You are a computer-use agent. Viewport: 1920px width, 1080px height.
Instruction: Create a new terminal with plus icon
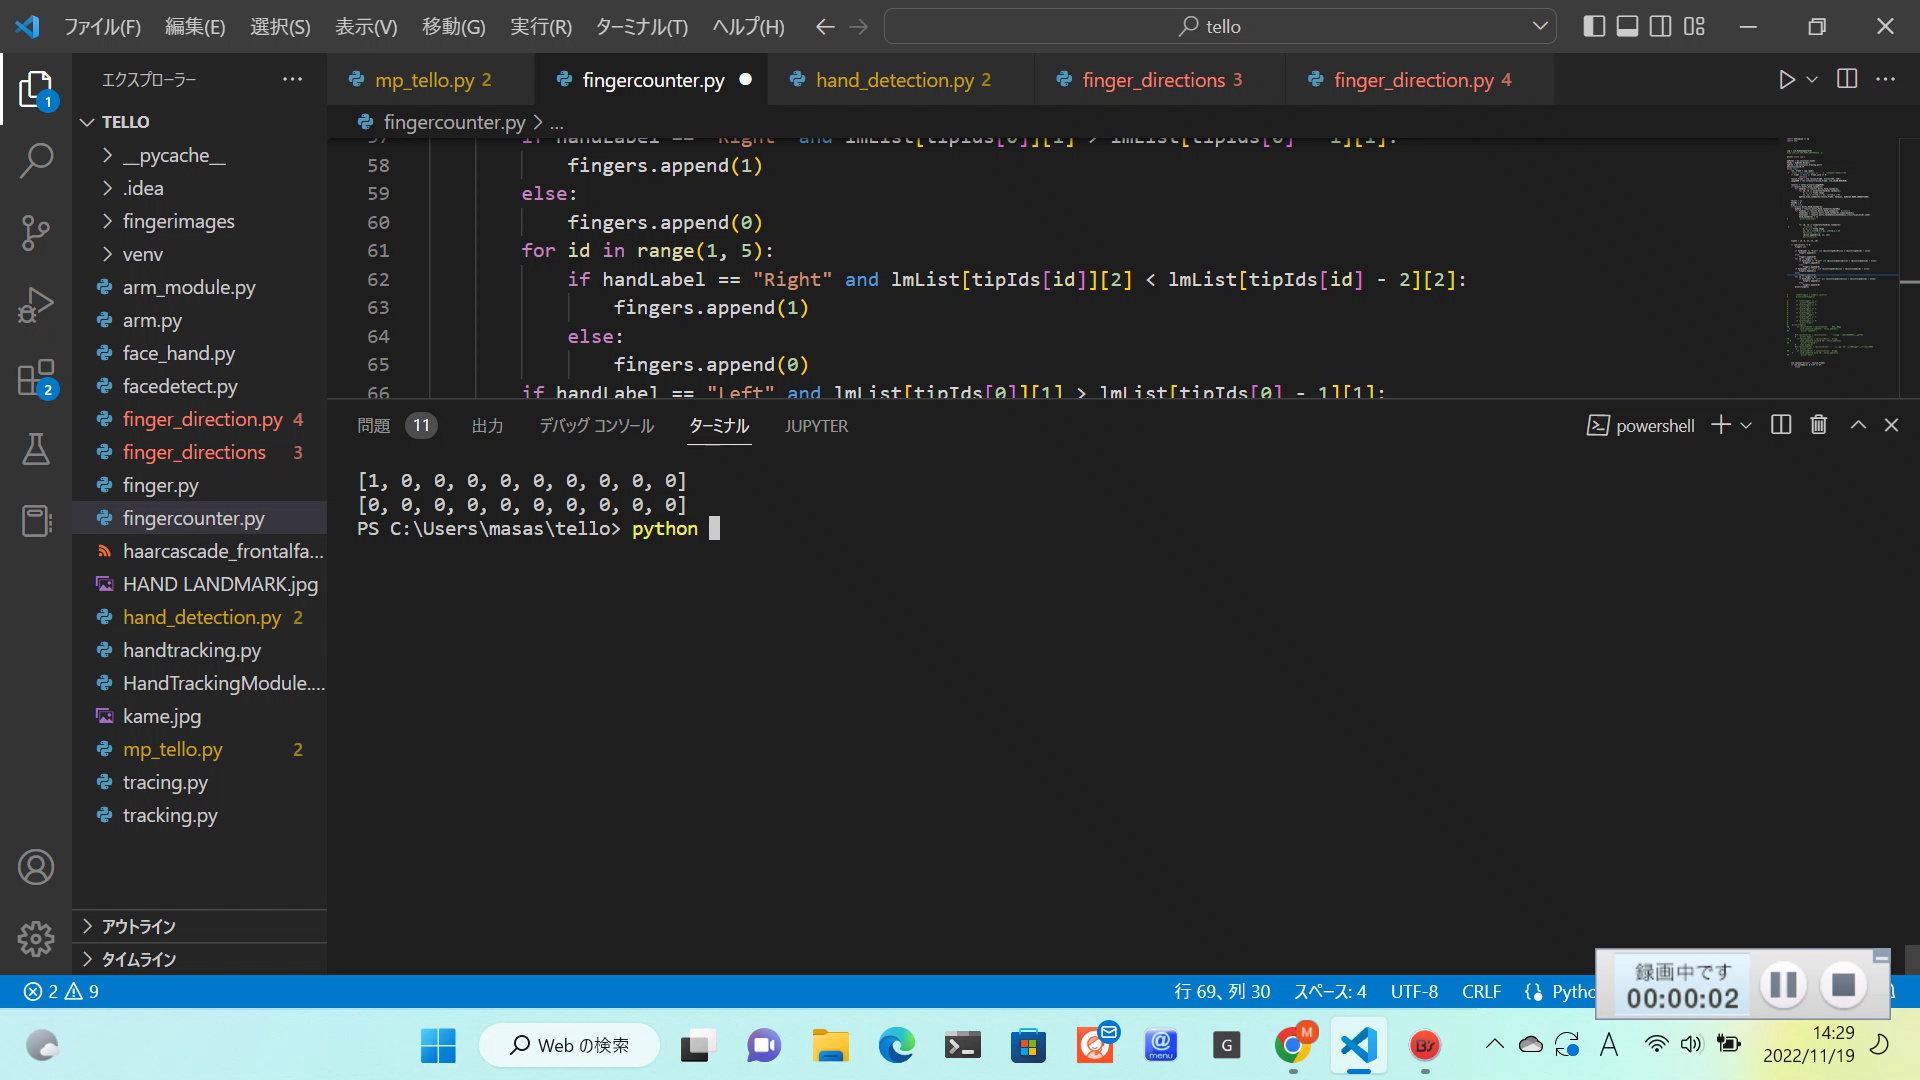tap(1721, 425)
